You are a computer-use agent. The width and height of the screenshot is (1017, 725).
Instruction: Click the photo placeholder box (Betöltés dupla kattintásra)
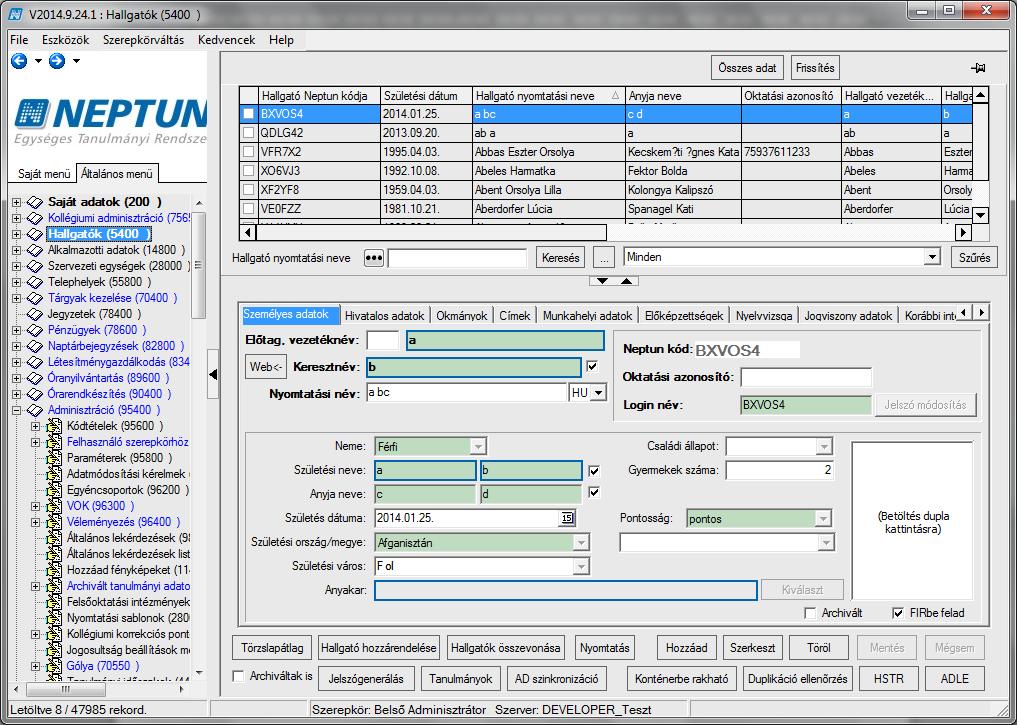click(913, 521)
